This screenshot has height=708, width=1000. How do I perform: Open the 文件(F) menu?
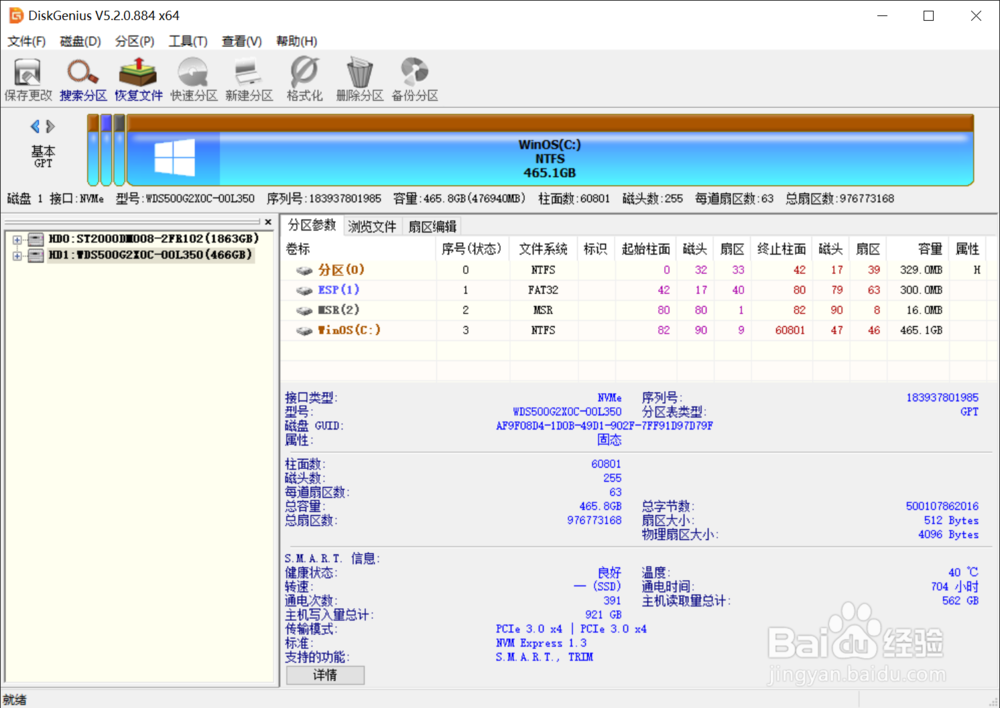tap(26, 41)
